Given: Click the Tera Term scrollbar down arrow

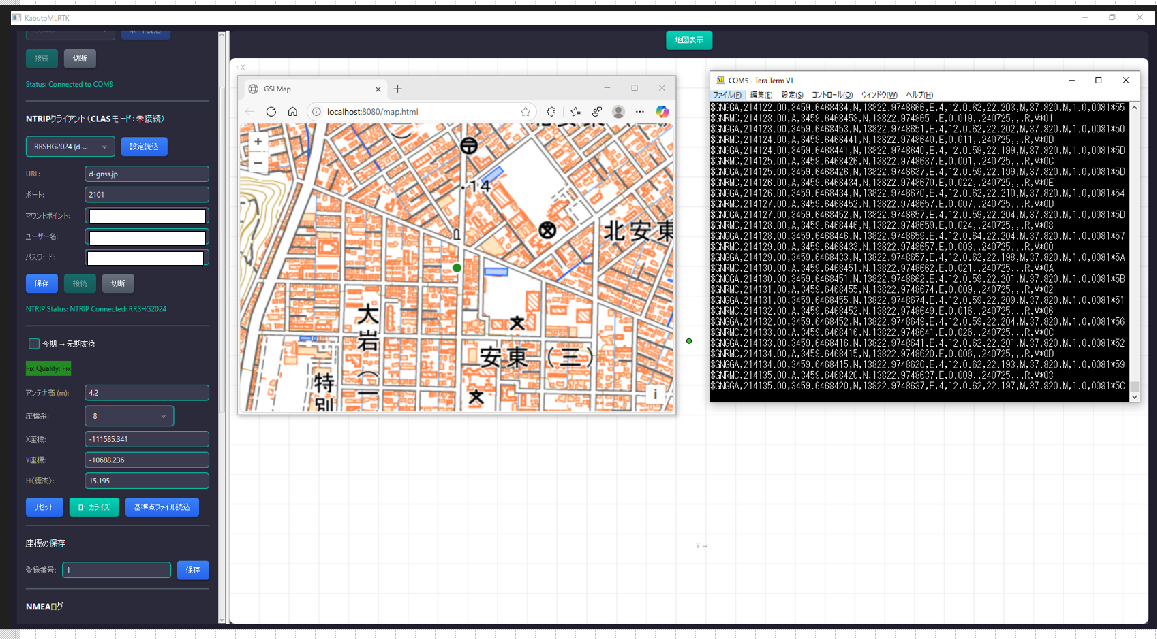Looking at the screenshot, I should 1135,397.
